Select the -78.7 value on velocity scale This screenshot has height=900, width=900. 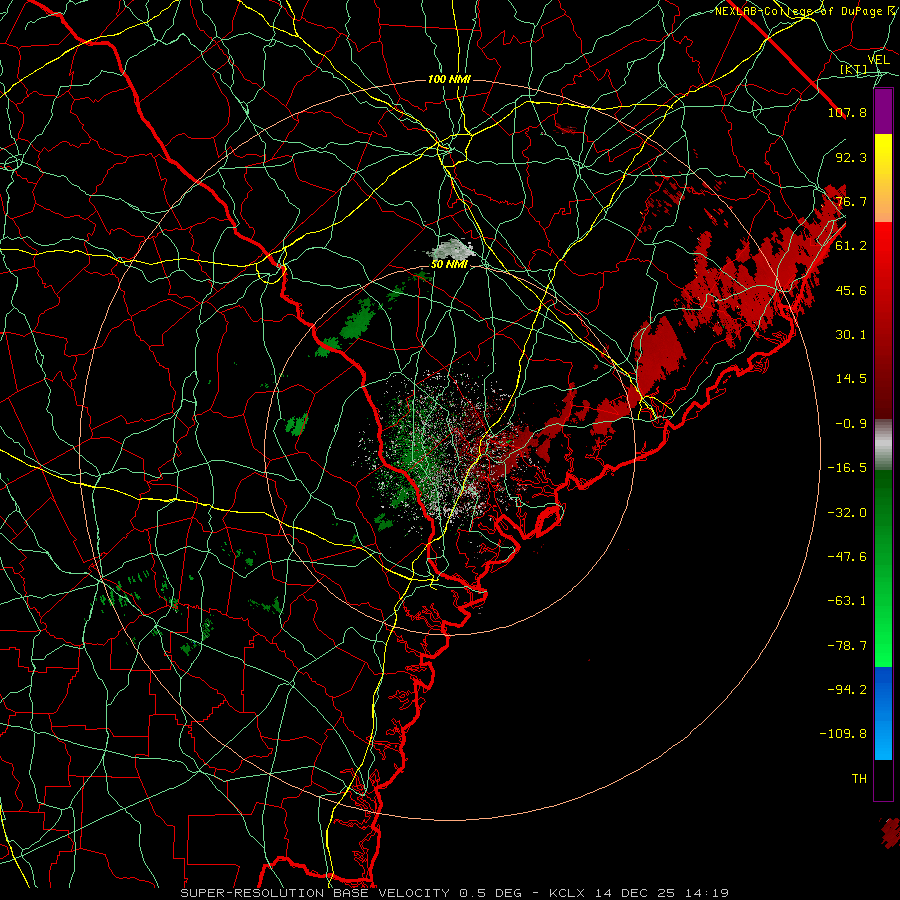coord(847,646)
